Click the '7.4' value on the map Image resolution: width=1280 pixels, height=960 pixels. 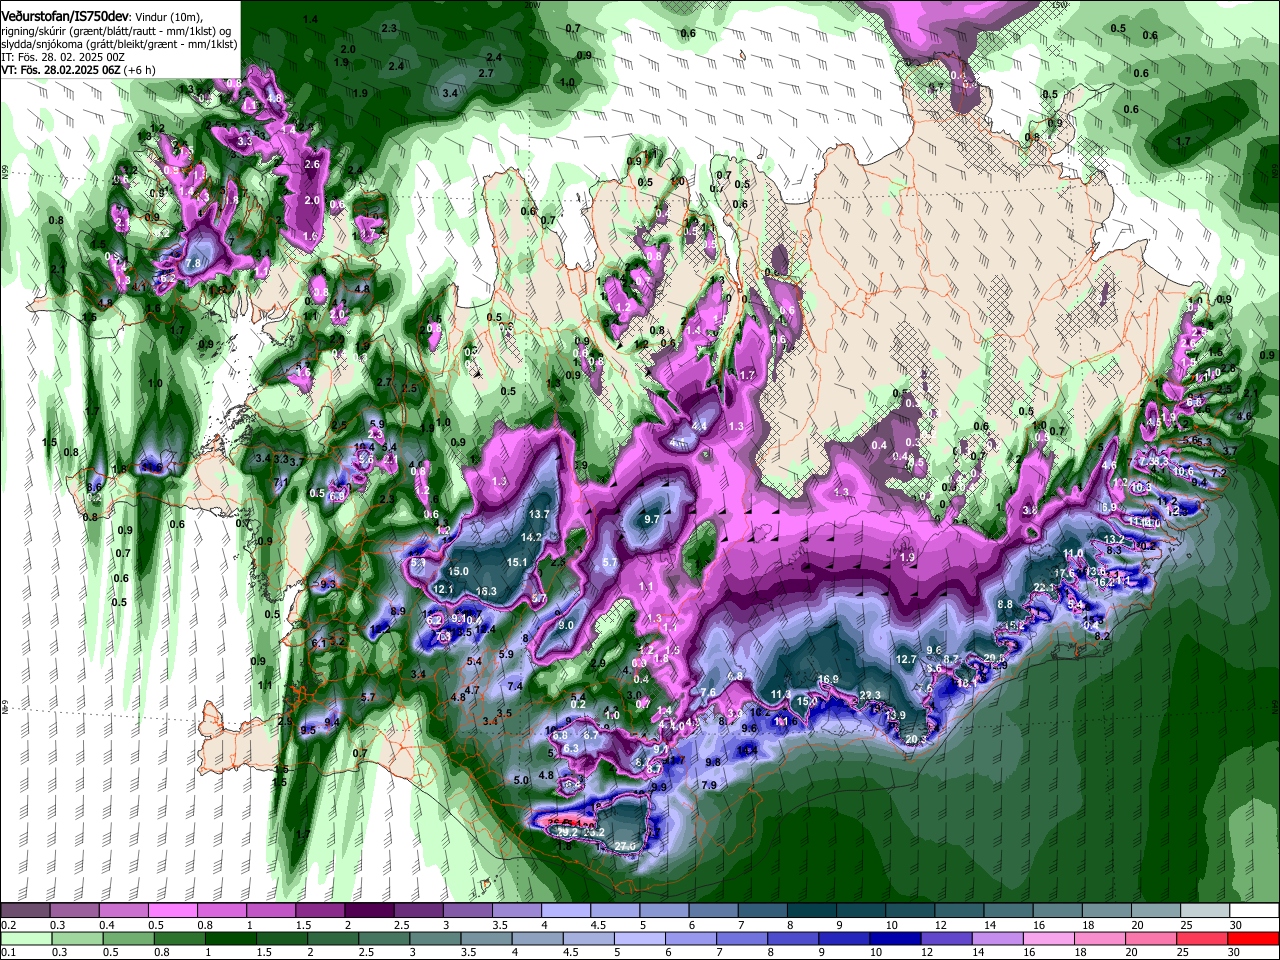tap(515, 686)
